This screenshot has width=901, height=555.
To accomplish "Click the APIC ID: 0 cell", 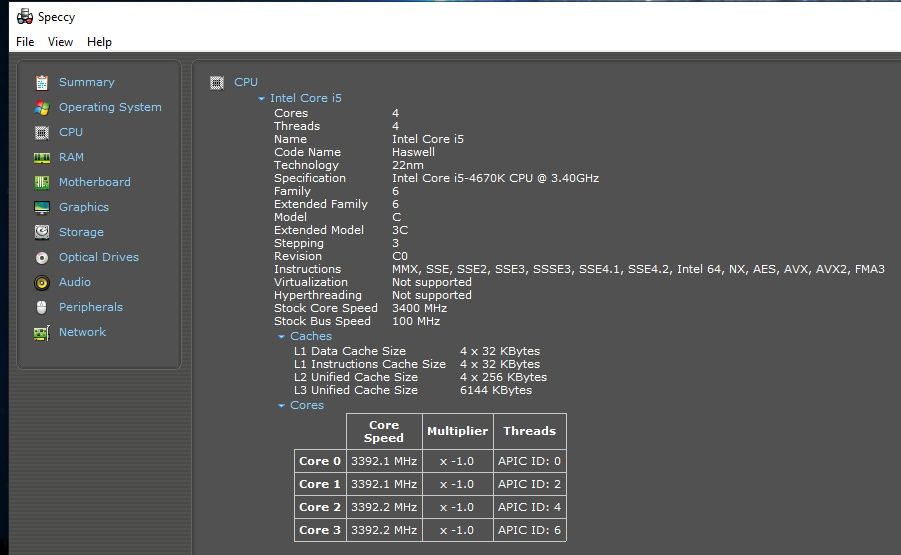I will (530, 461).
